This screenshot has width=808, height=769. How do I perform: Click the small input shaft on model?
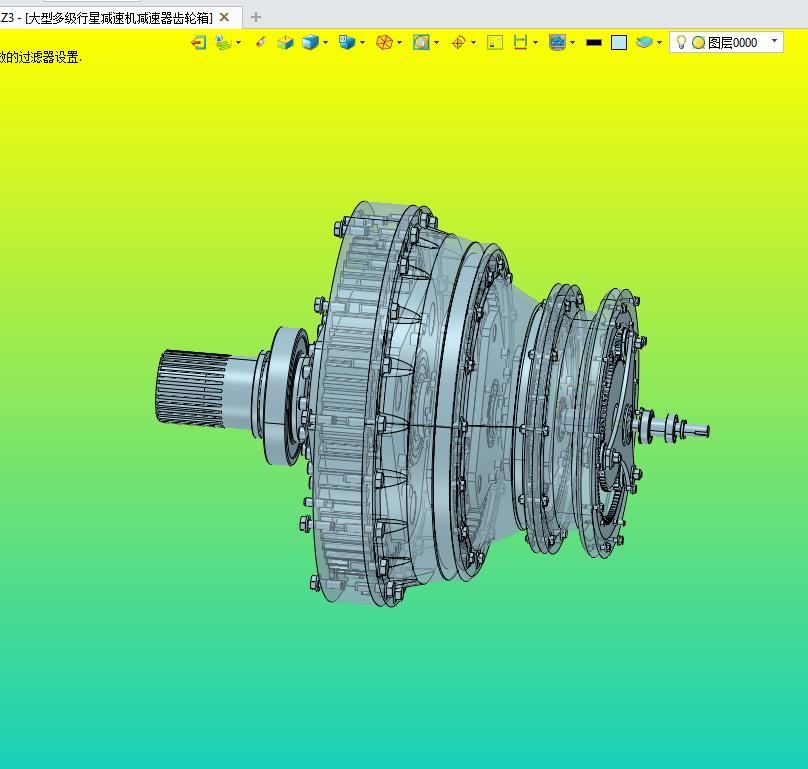tap(675, 426)
